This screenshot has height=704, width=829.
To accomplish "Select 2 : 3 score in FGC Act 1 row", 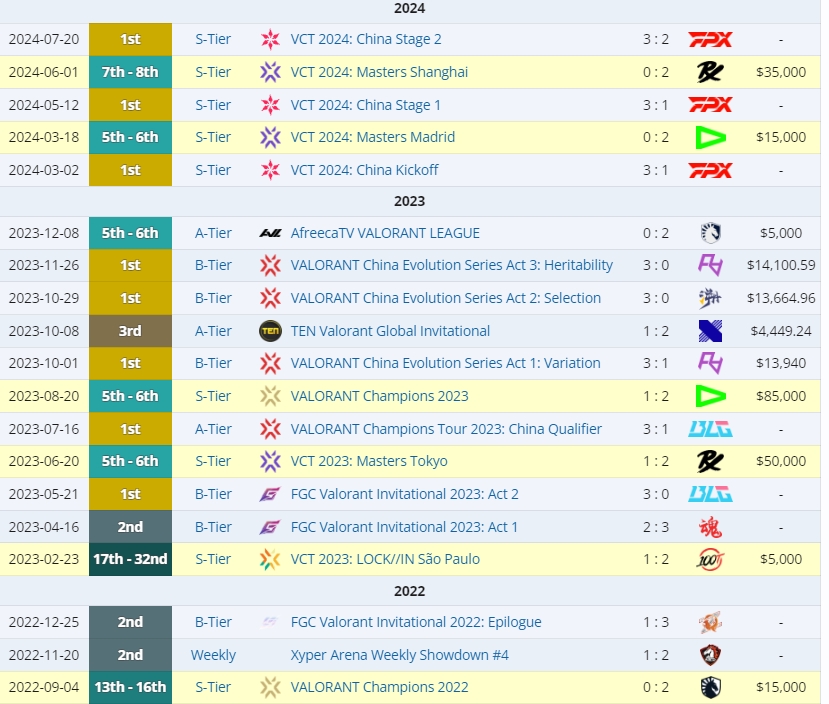I will [x=656, y=527].
